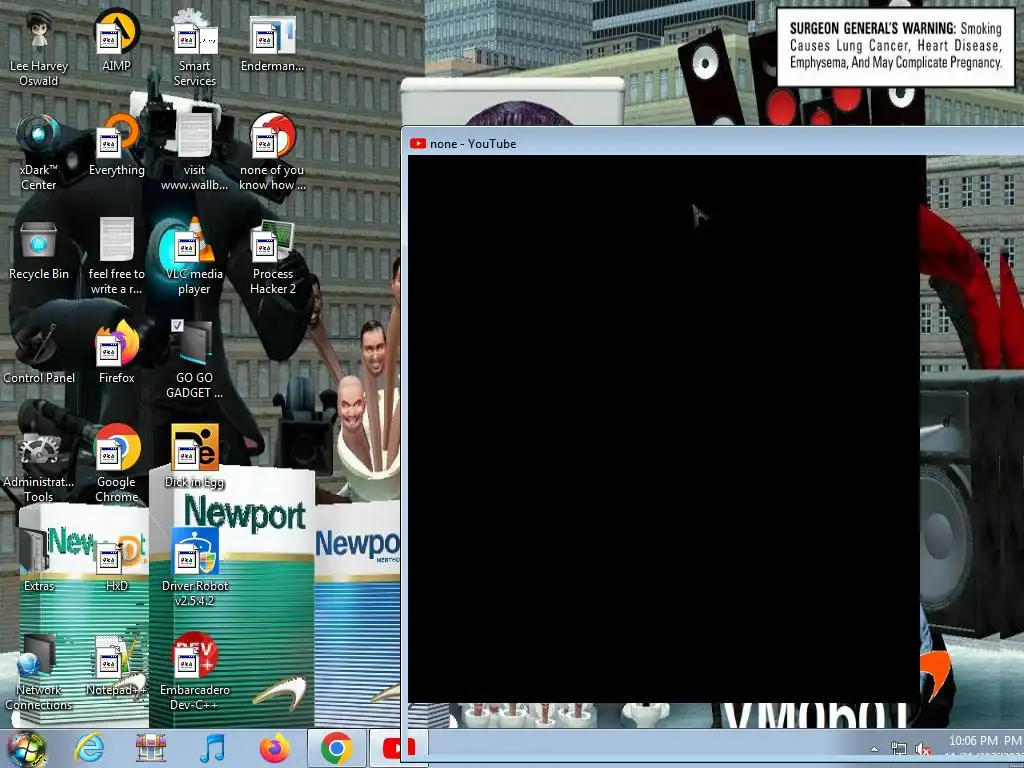Viewport: 1024px width, 768px height.
Task: Open the Smart Services shortcut
Action: tap(195, 49)
